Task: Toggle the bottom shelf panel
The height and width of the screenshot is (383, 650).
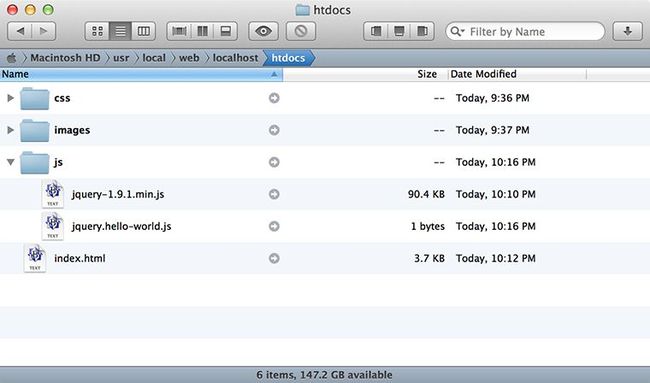Action: coord(399,31)
